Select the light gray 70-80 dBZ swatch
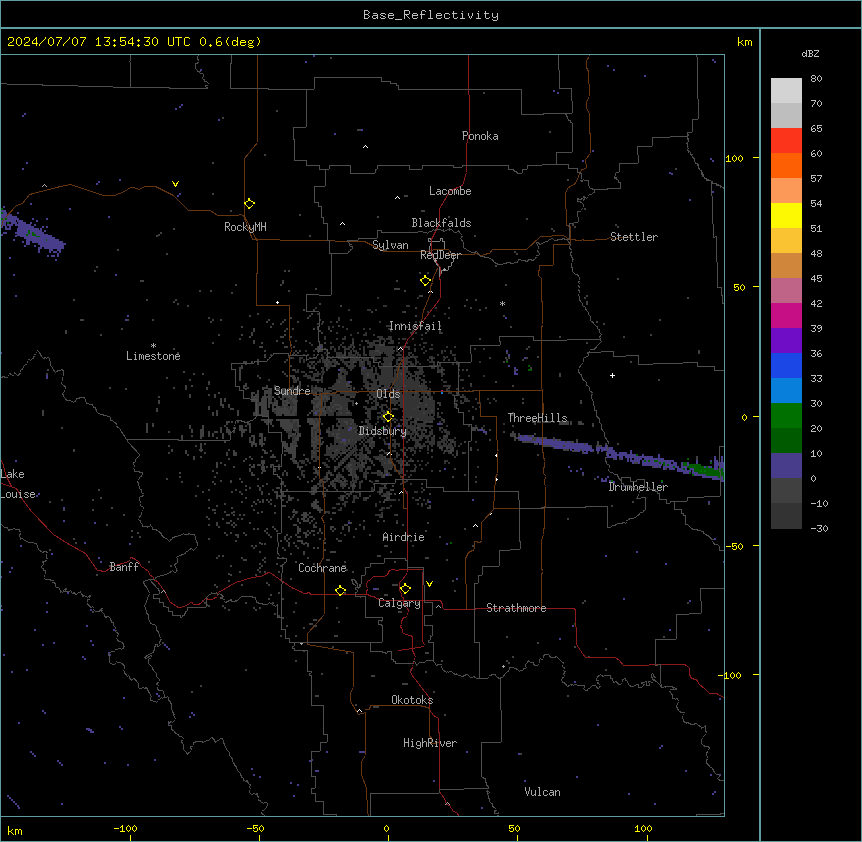 tap(786, 90)
